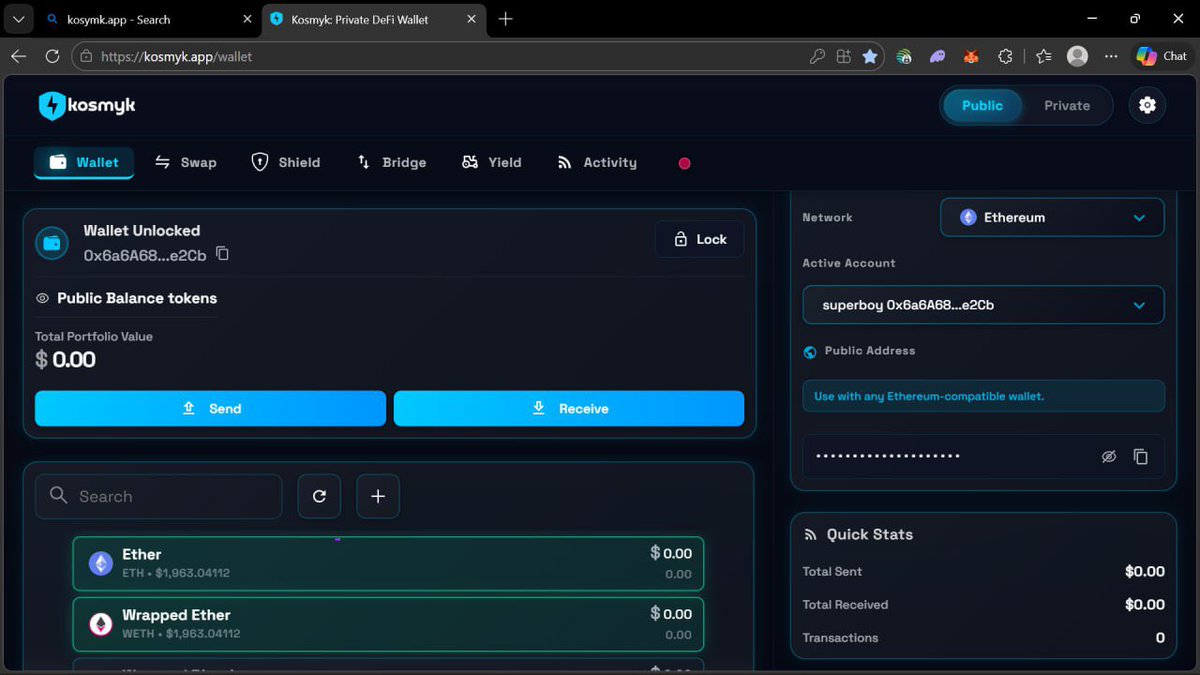Open the MetaMask fox extension
Image resolution: width=1200 pixels, height=675 pixels.
[x=971, y=57]
